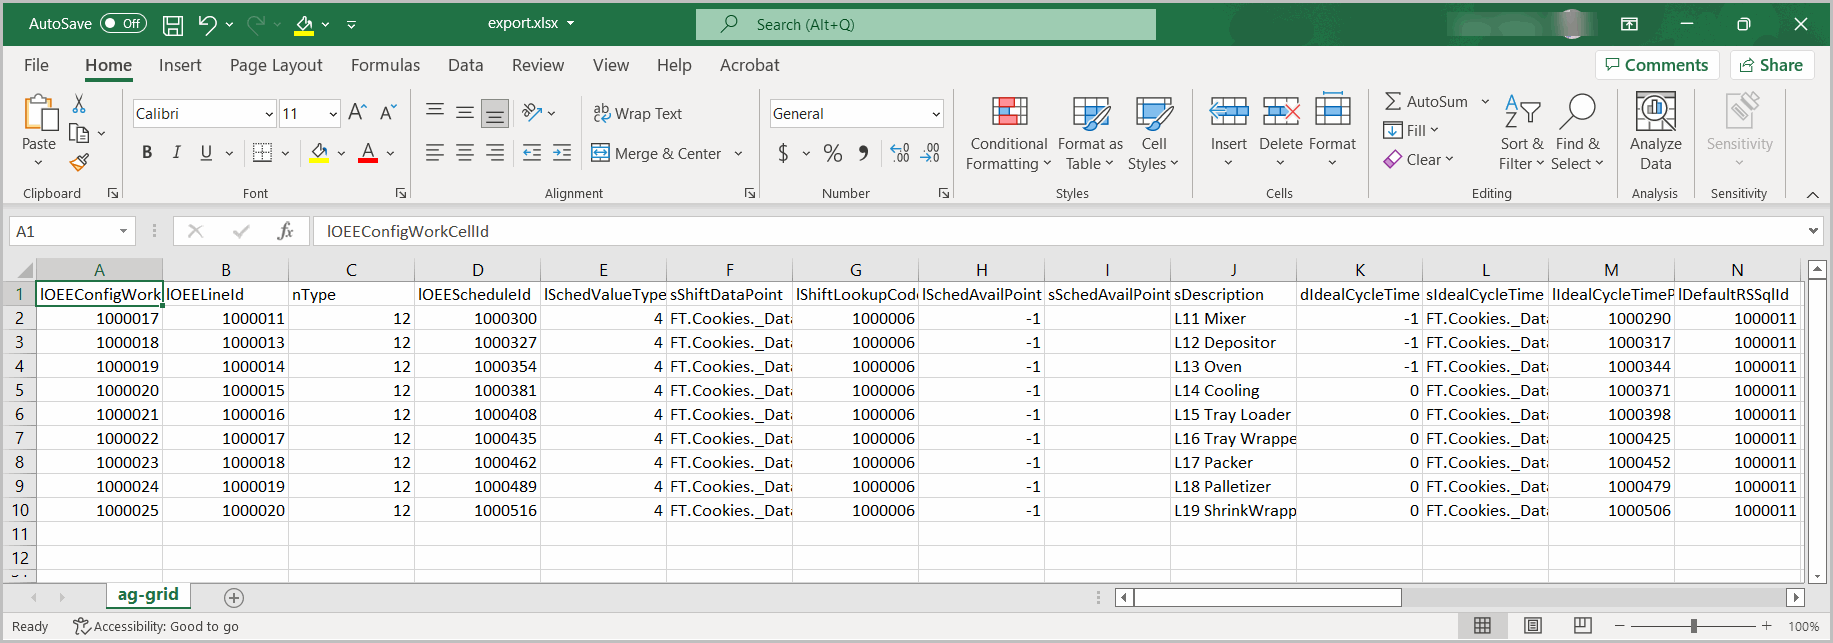Switch to the Formulas ribbon tab
This screenshot has width=1833, height=643.
tap(385, 65)
